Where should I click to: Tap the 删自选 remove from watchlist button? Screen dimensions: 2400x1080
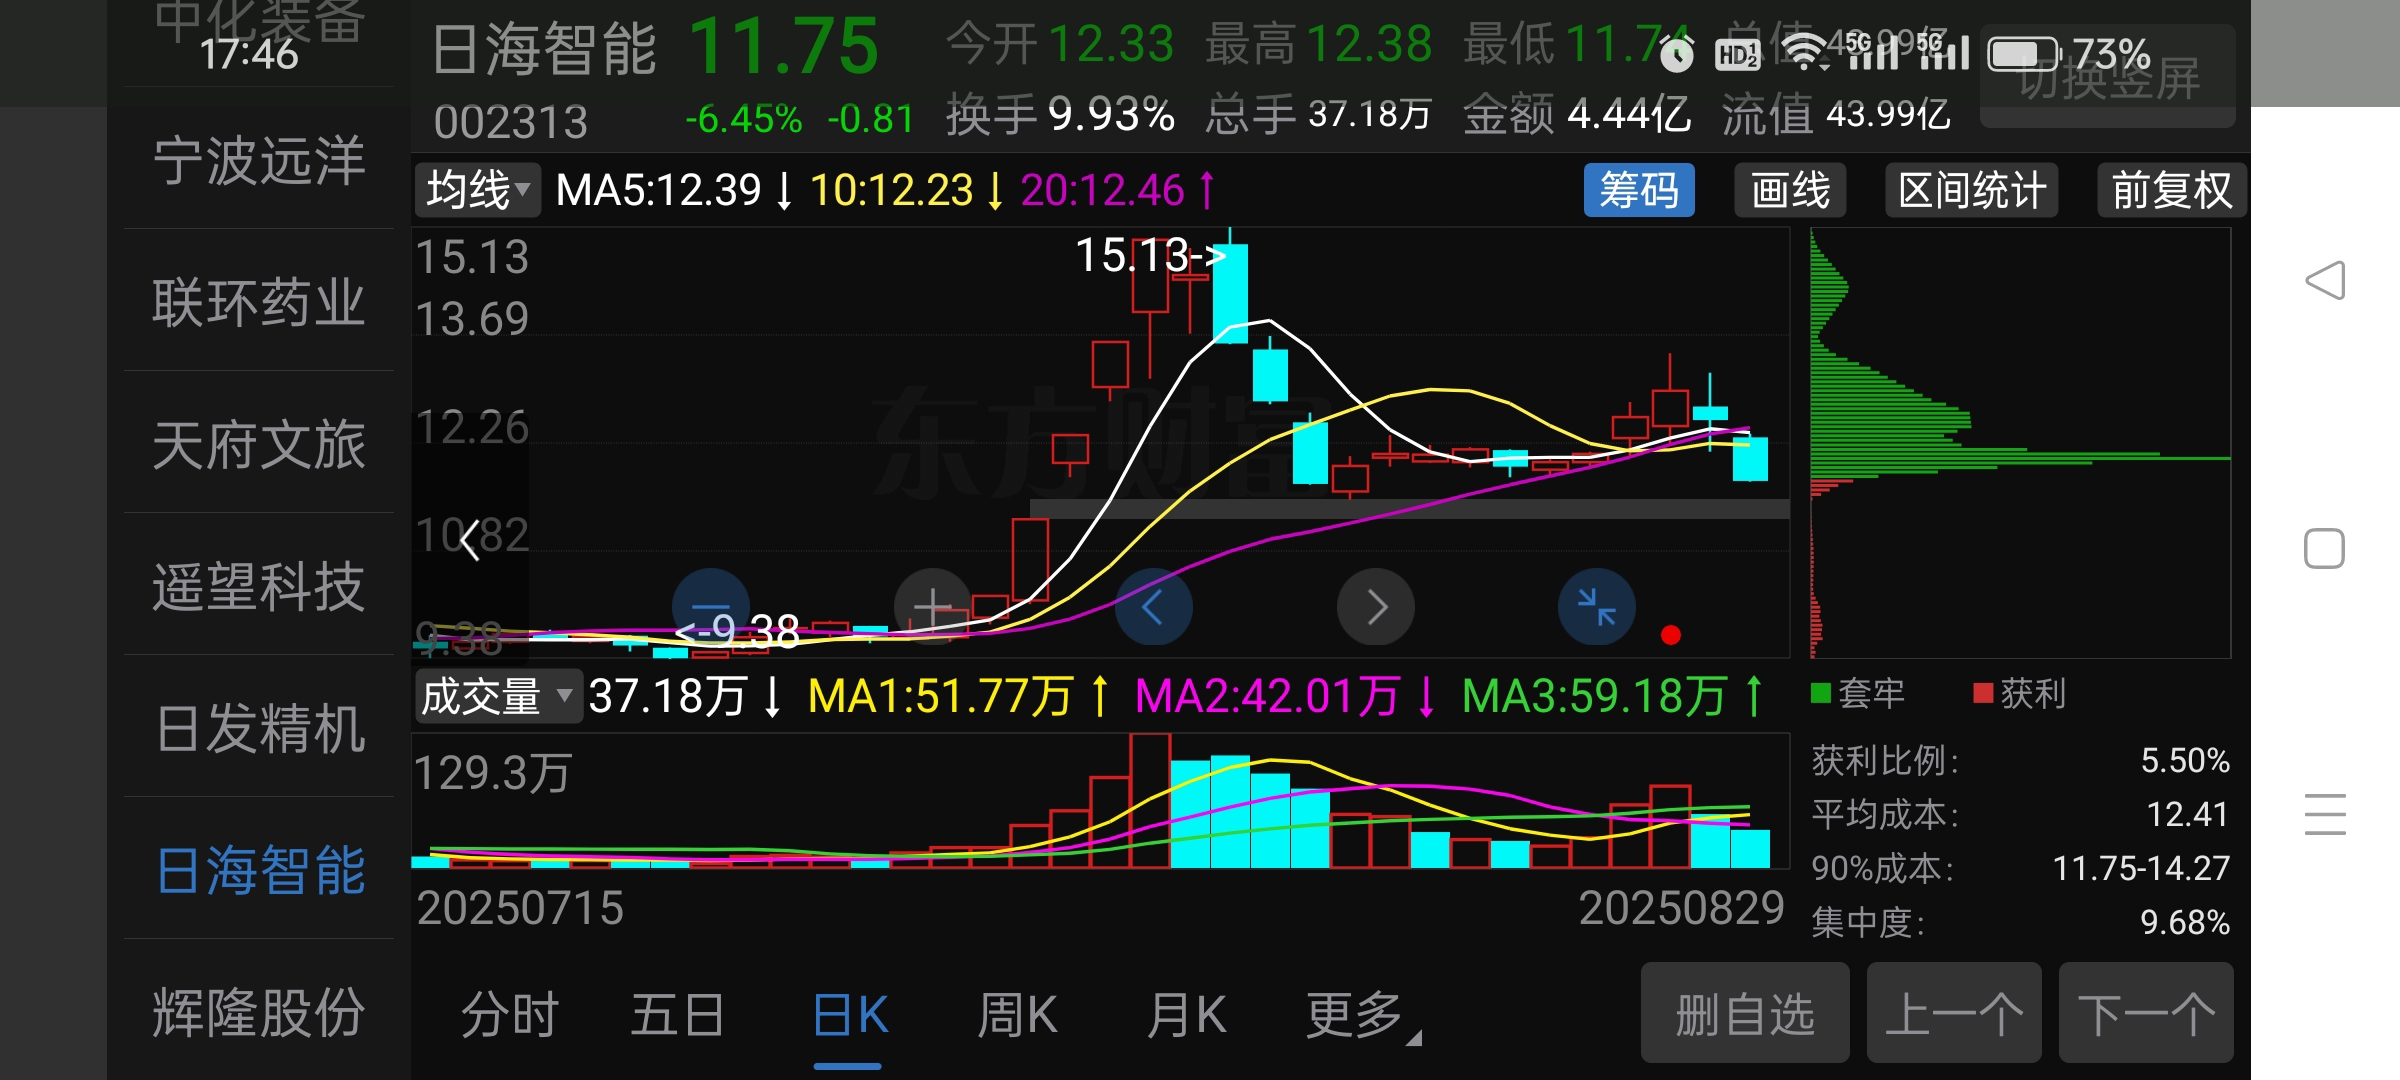coord(1745,1013)
